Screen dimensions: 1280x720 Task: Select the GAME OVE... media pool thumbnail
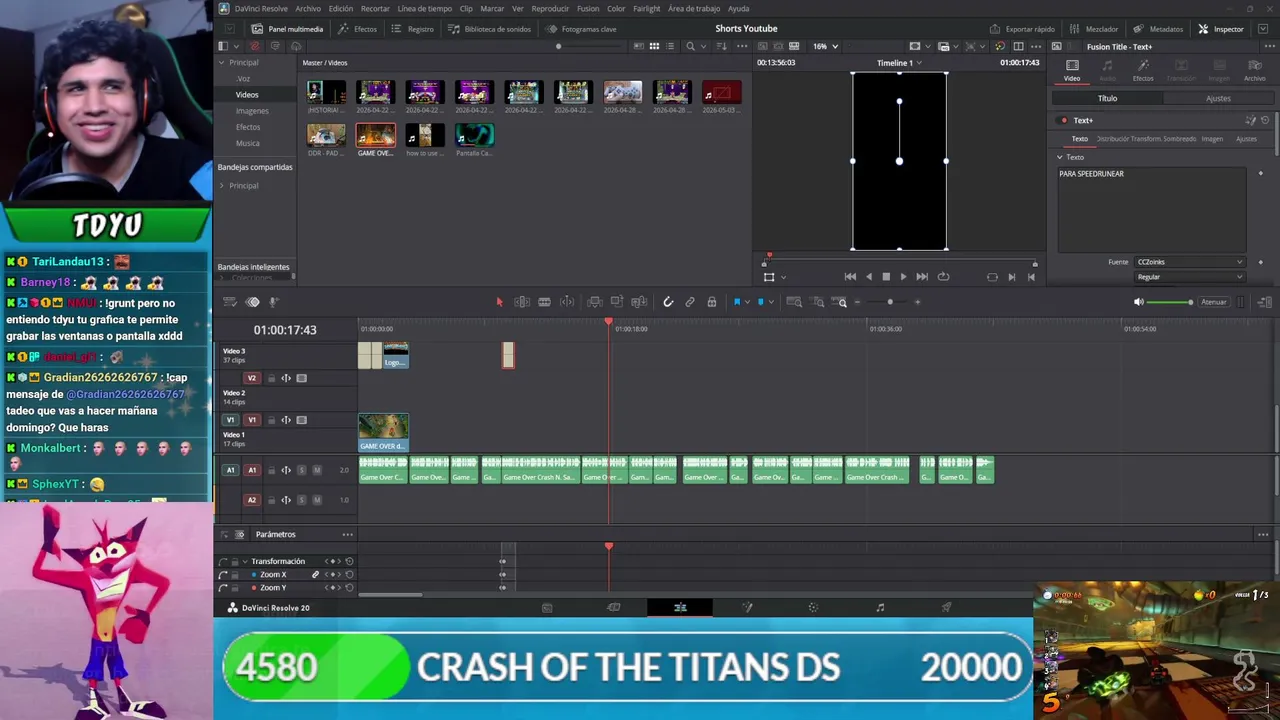375,135
